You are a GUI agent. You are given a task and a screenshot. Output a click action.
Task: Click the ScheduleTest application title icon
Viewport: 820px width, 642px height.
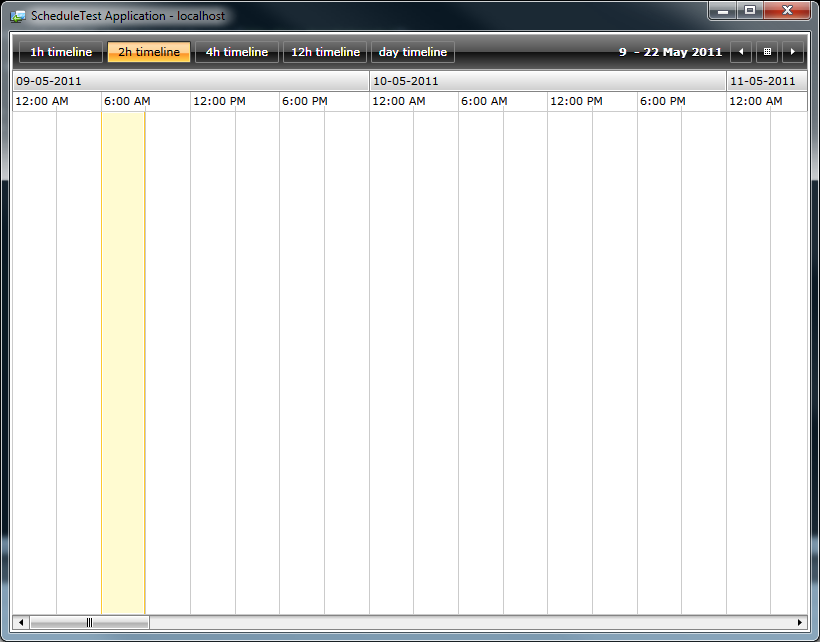click(18, 16)
